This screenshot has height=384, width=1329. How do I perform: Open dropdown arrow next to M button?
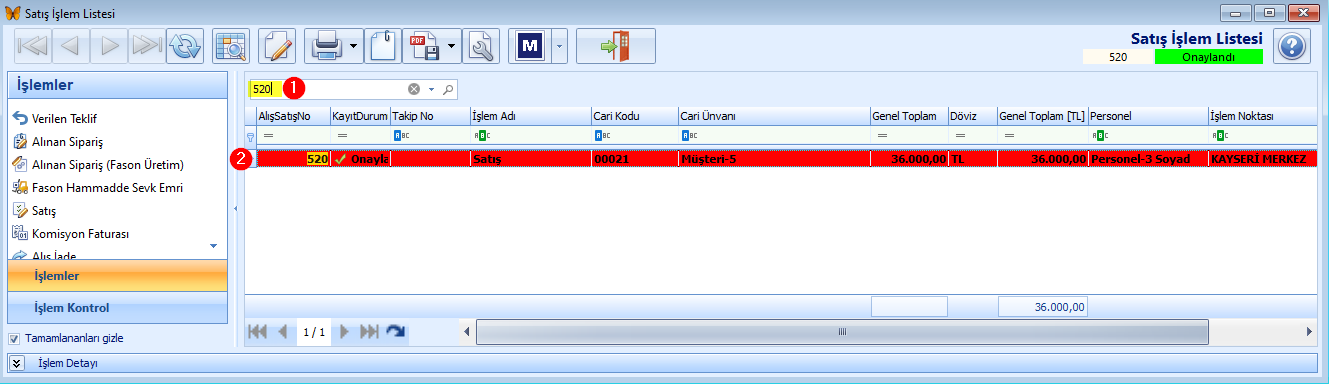point(559,46)
